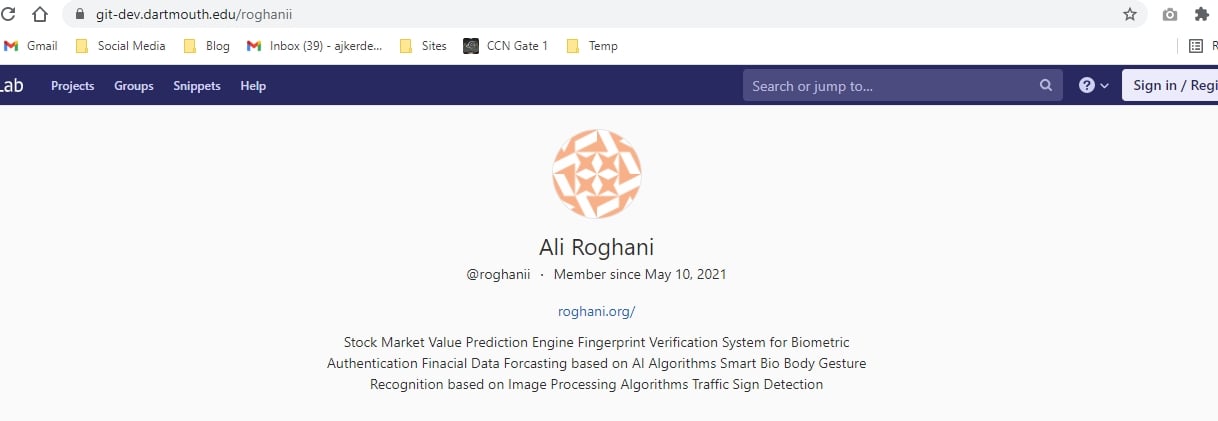The height and width of the screenshot is (421, 1218).
Task: Open the extensions puzzle piece icon
Action: pos(1201,15)
